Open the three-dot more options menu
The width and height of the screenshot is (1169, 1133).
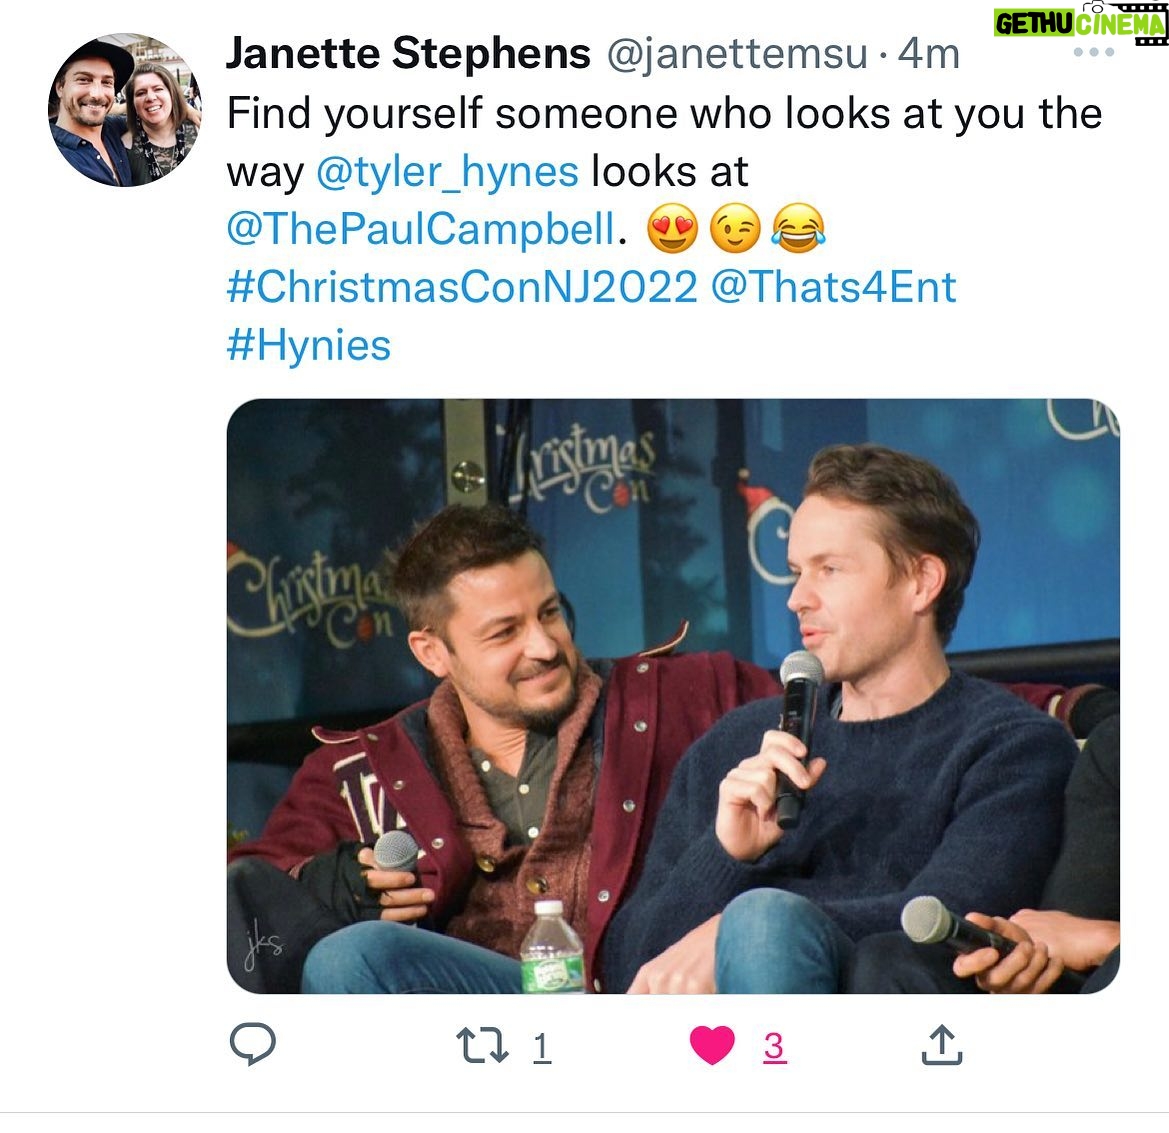(1094, 52)
